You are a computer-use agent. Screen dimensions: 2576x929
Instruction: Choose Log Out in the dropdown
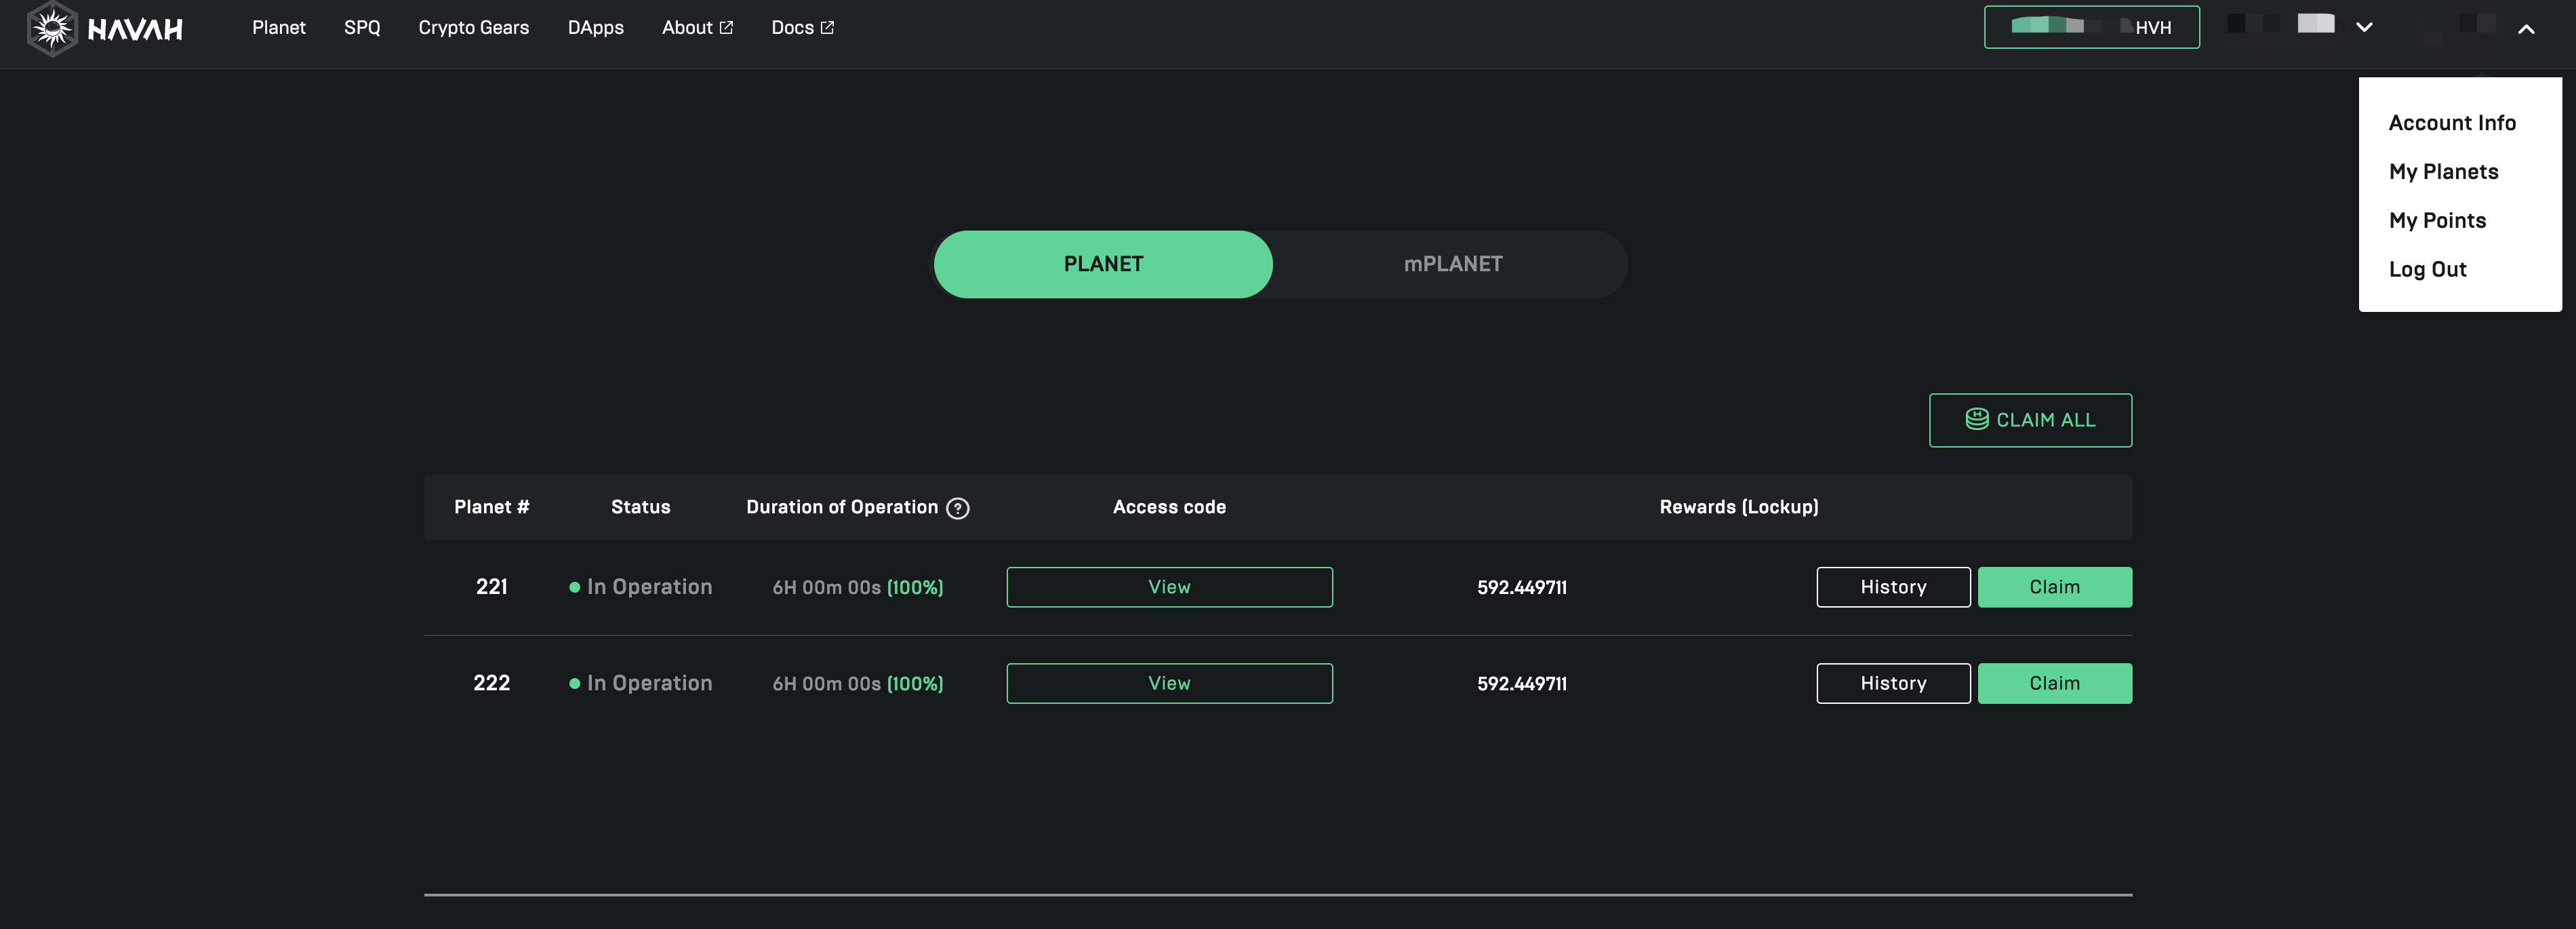pyautogui.click(x=2427, y=269)
